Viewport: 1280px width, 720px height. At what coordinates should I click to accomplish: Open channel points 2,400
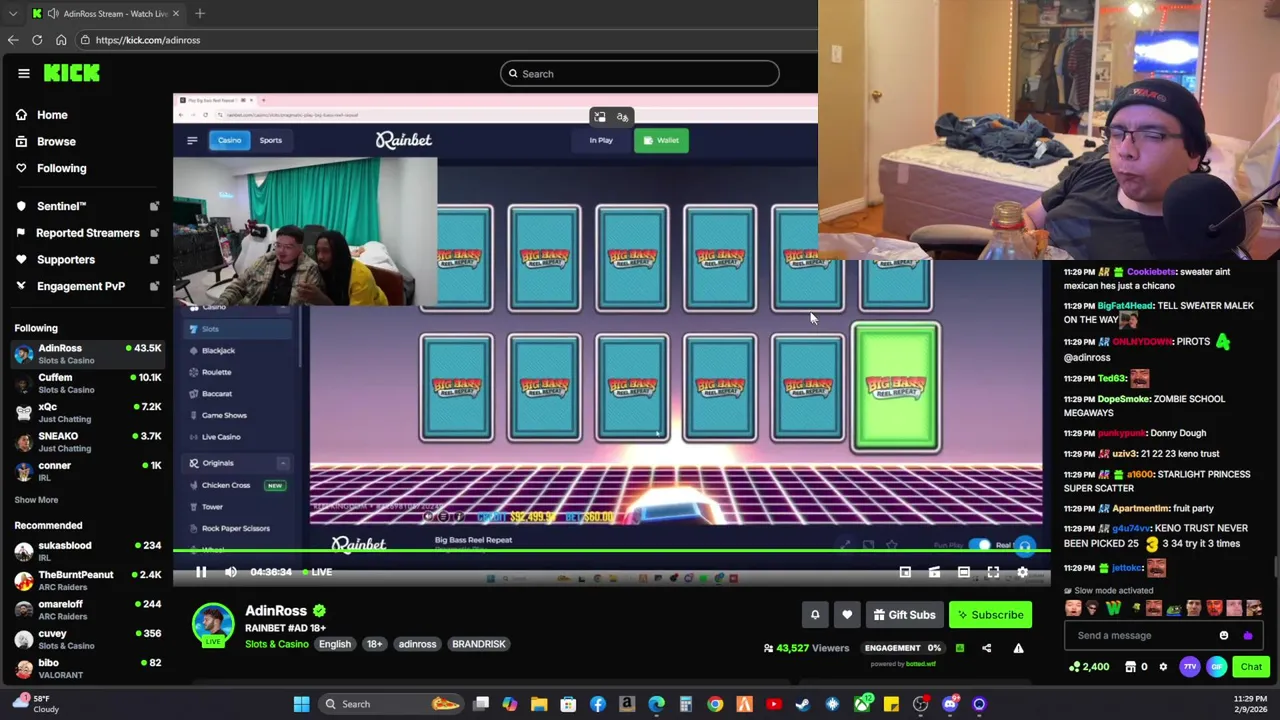coord(1089,667)
